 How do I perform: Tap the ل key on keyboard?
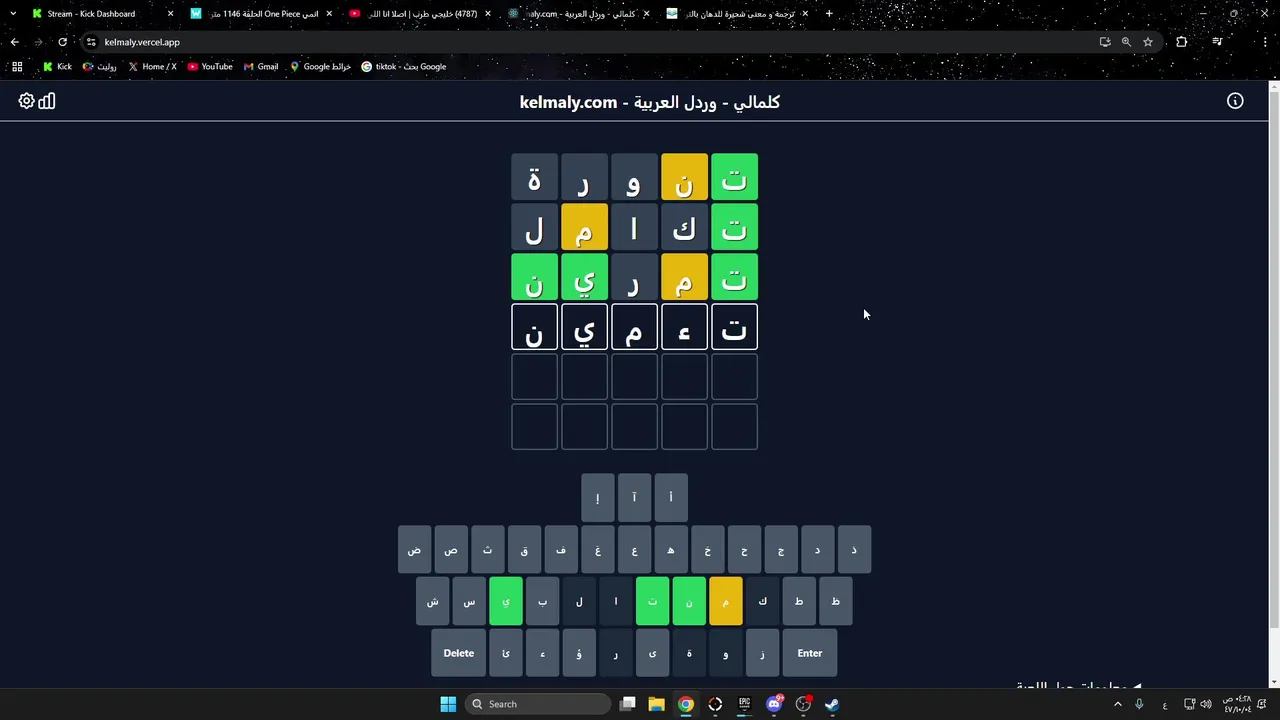tap(579, 601)
